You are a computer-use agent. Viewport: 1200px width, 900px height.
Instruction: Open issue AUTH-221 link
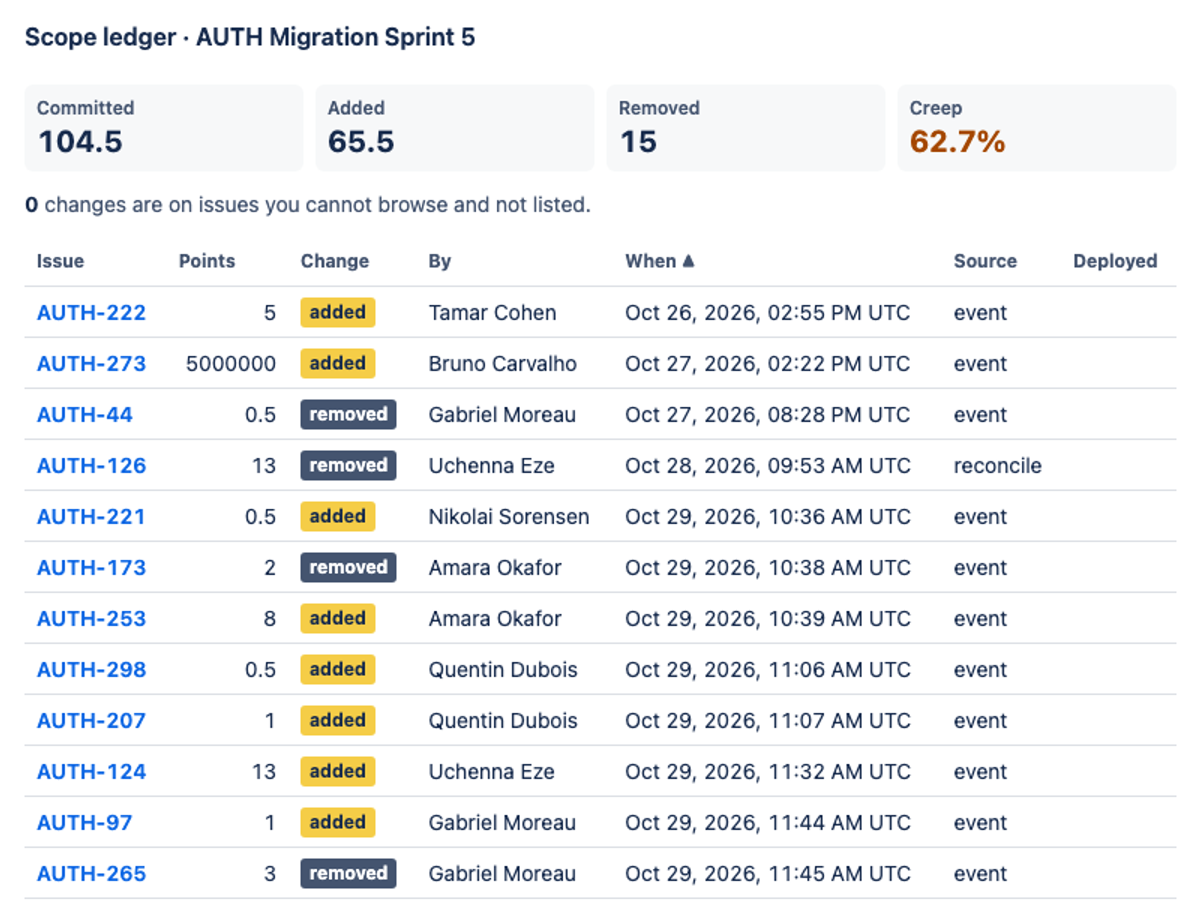91,516
